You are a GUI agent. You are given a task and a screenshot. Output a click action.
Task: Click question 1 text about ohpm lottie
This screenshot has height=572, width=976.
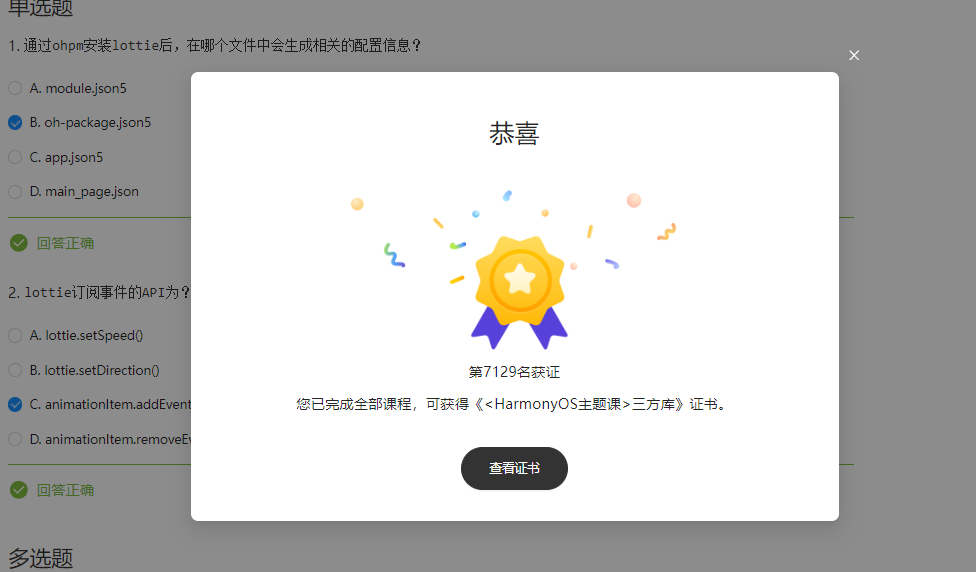215,45
